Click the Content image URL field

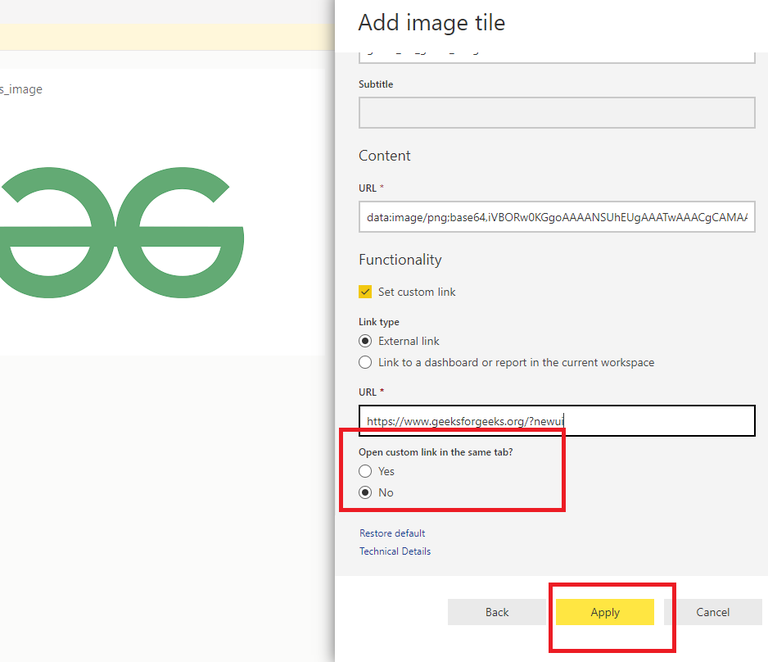point(557,217)
